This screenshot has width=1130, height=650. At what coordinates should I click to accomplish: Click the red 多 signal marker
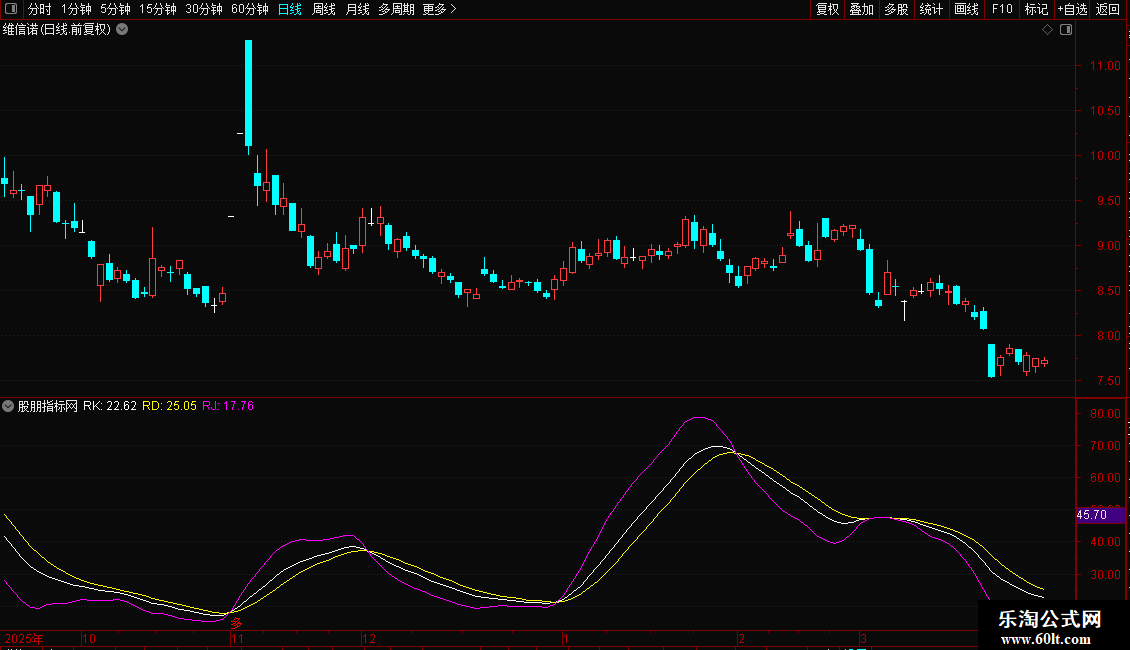coord(237,623)
